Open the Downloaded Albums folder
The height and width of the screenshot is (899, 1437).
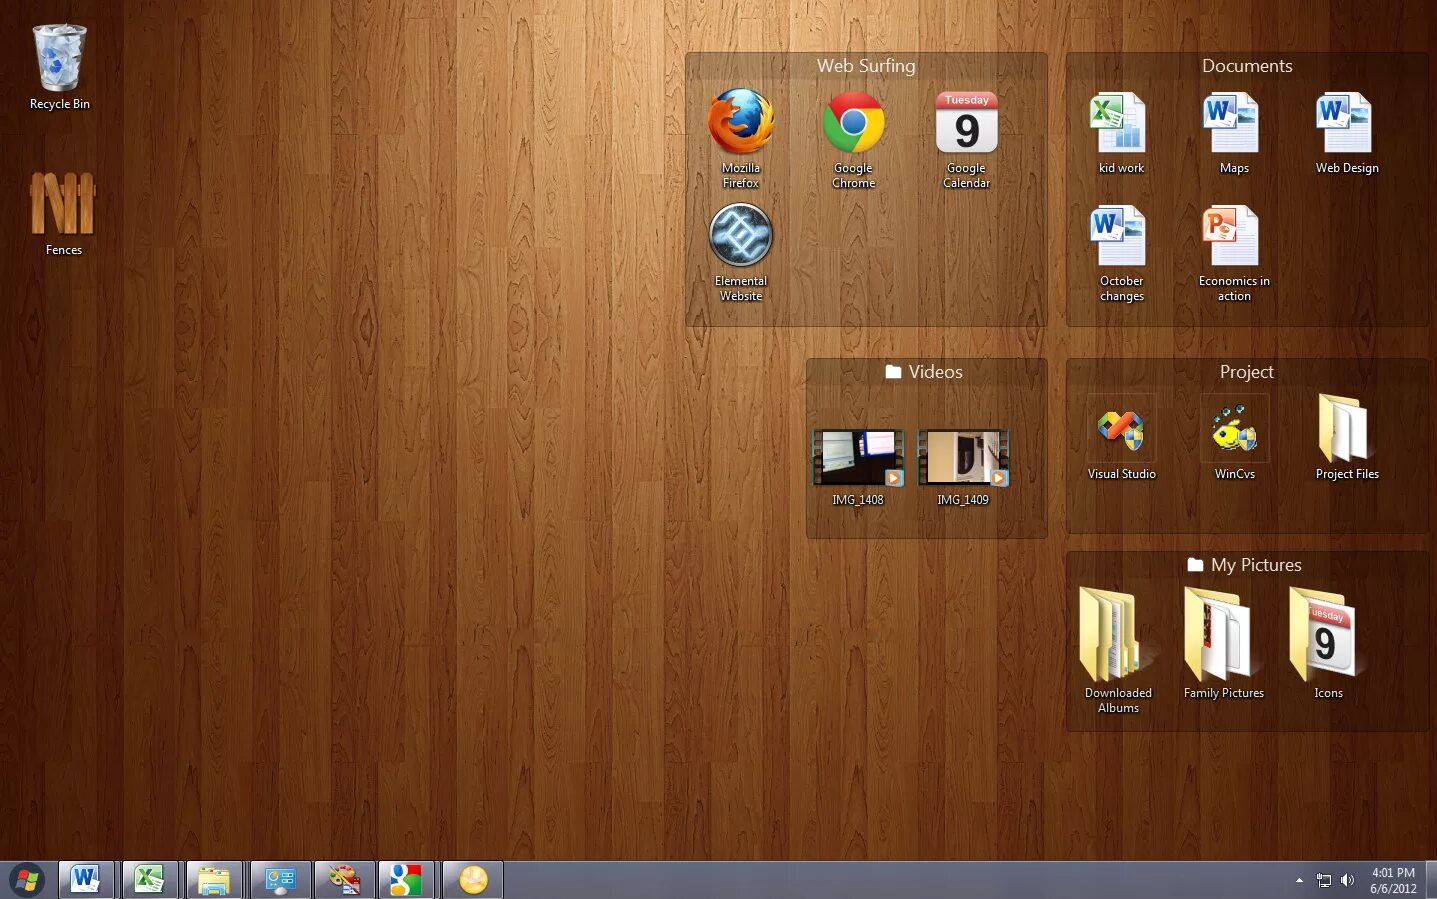point(1118,650)
